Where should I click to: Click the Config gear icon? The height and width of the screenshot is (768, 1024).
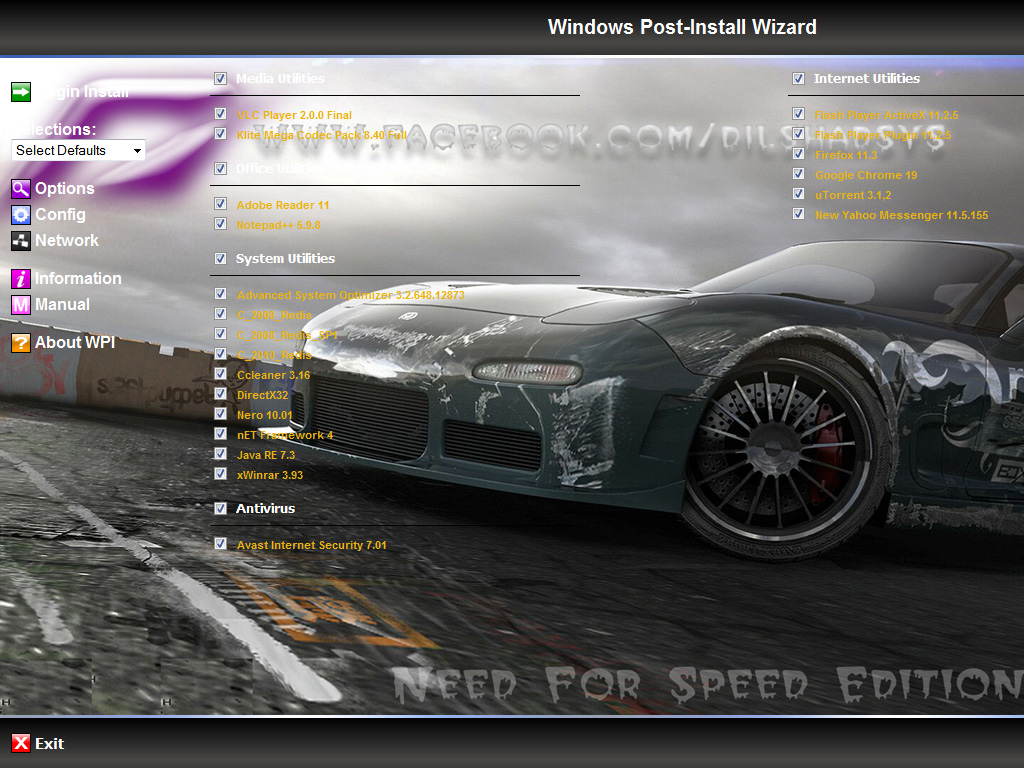21,214
